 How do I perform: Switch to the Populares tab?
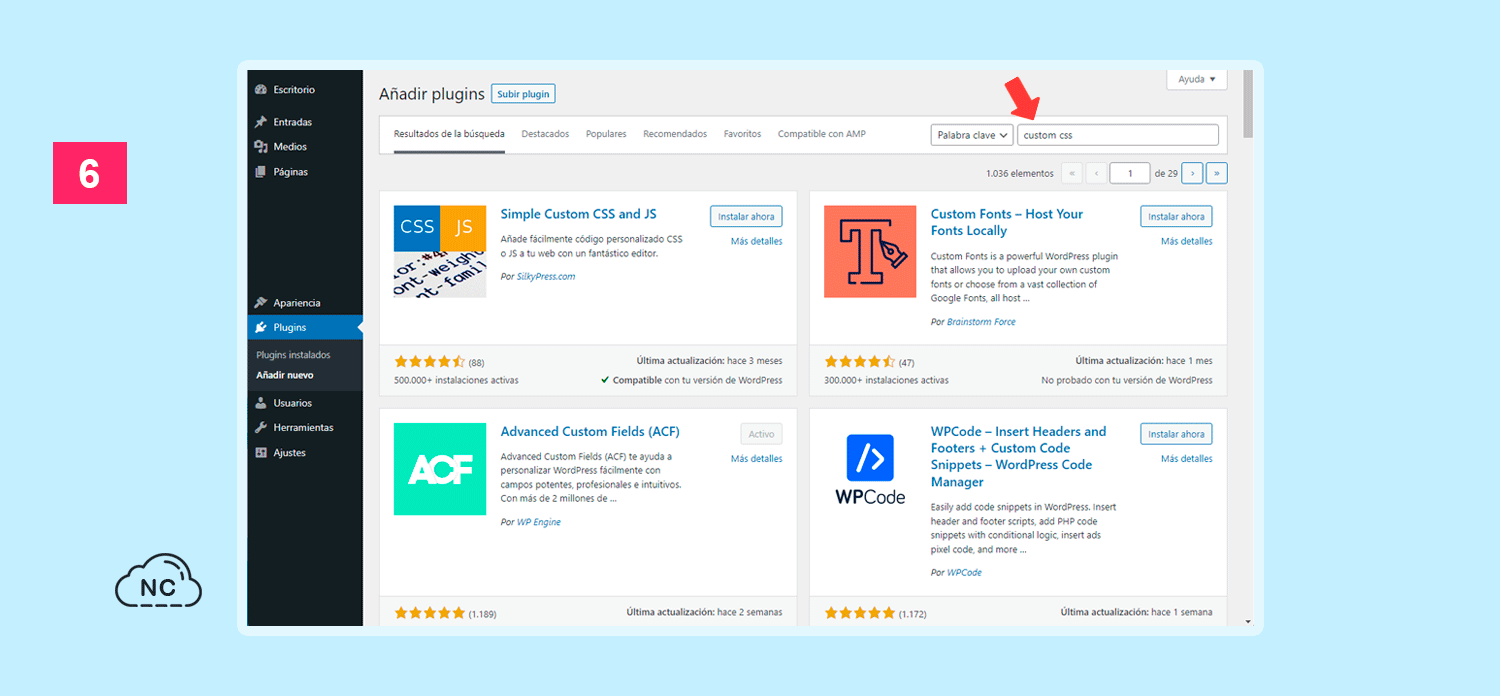[x=606, y=134]
